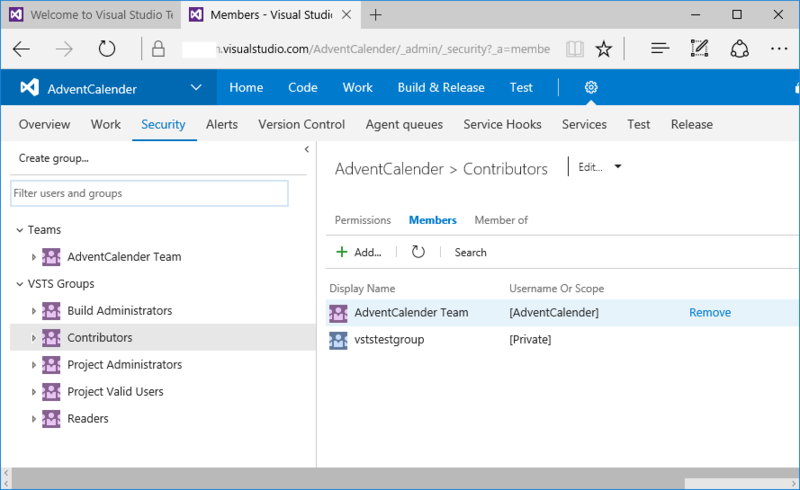Click the Create group... link

click(x=54, y=158)
